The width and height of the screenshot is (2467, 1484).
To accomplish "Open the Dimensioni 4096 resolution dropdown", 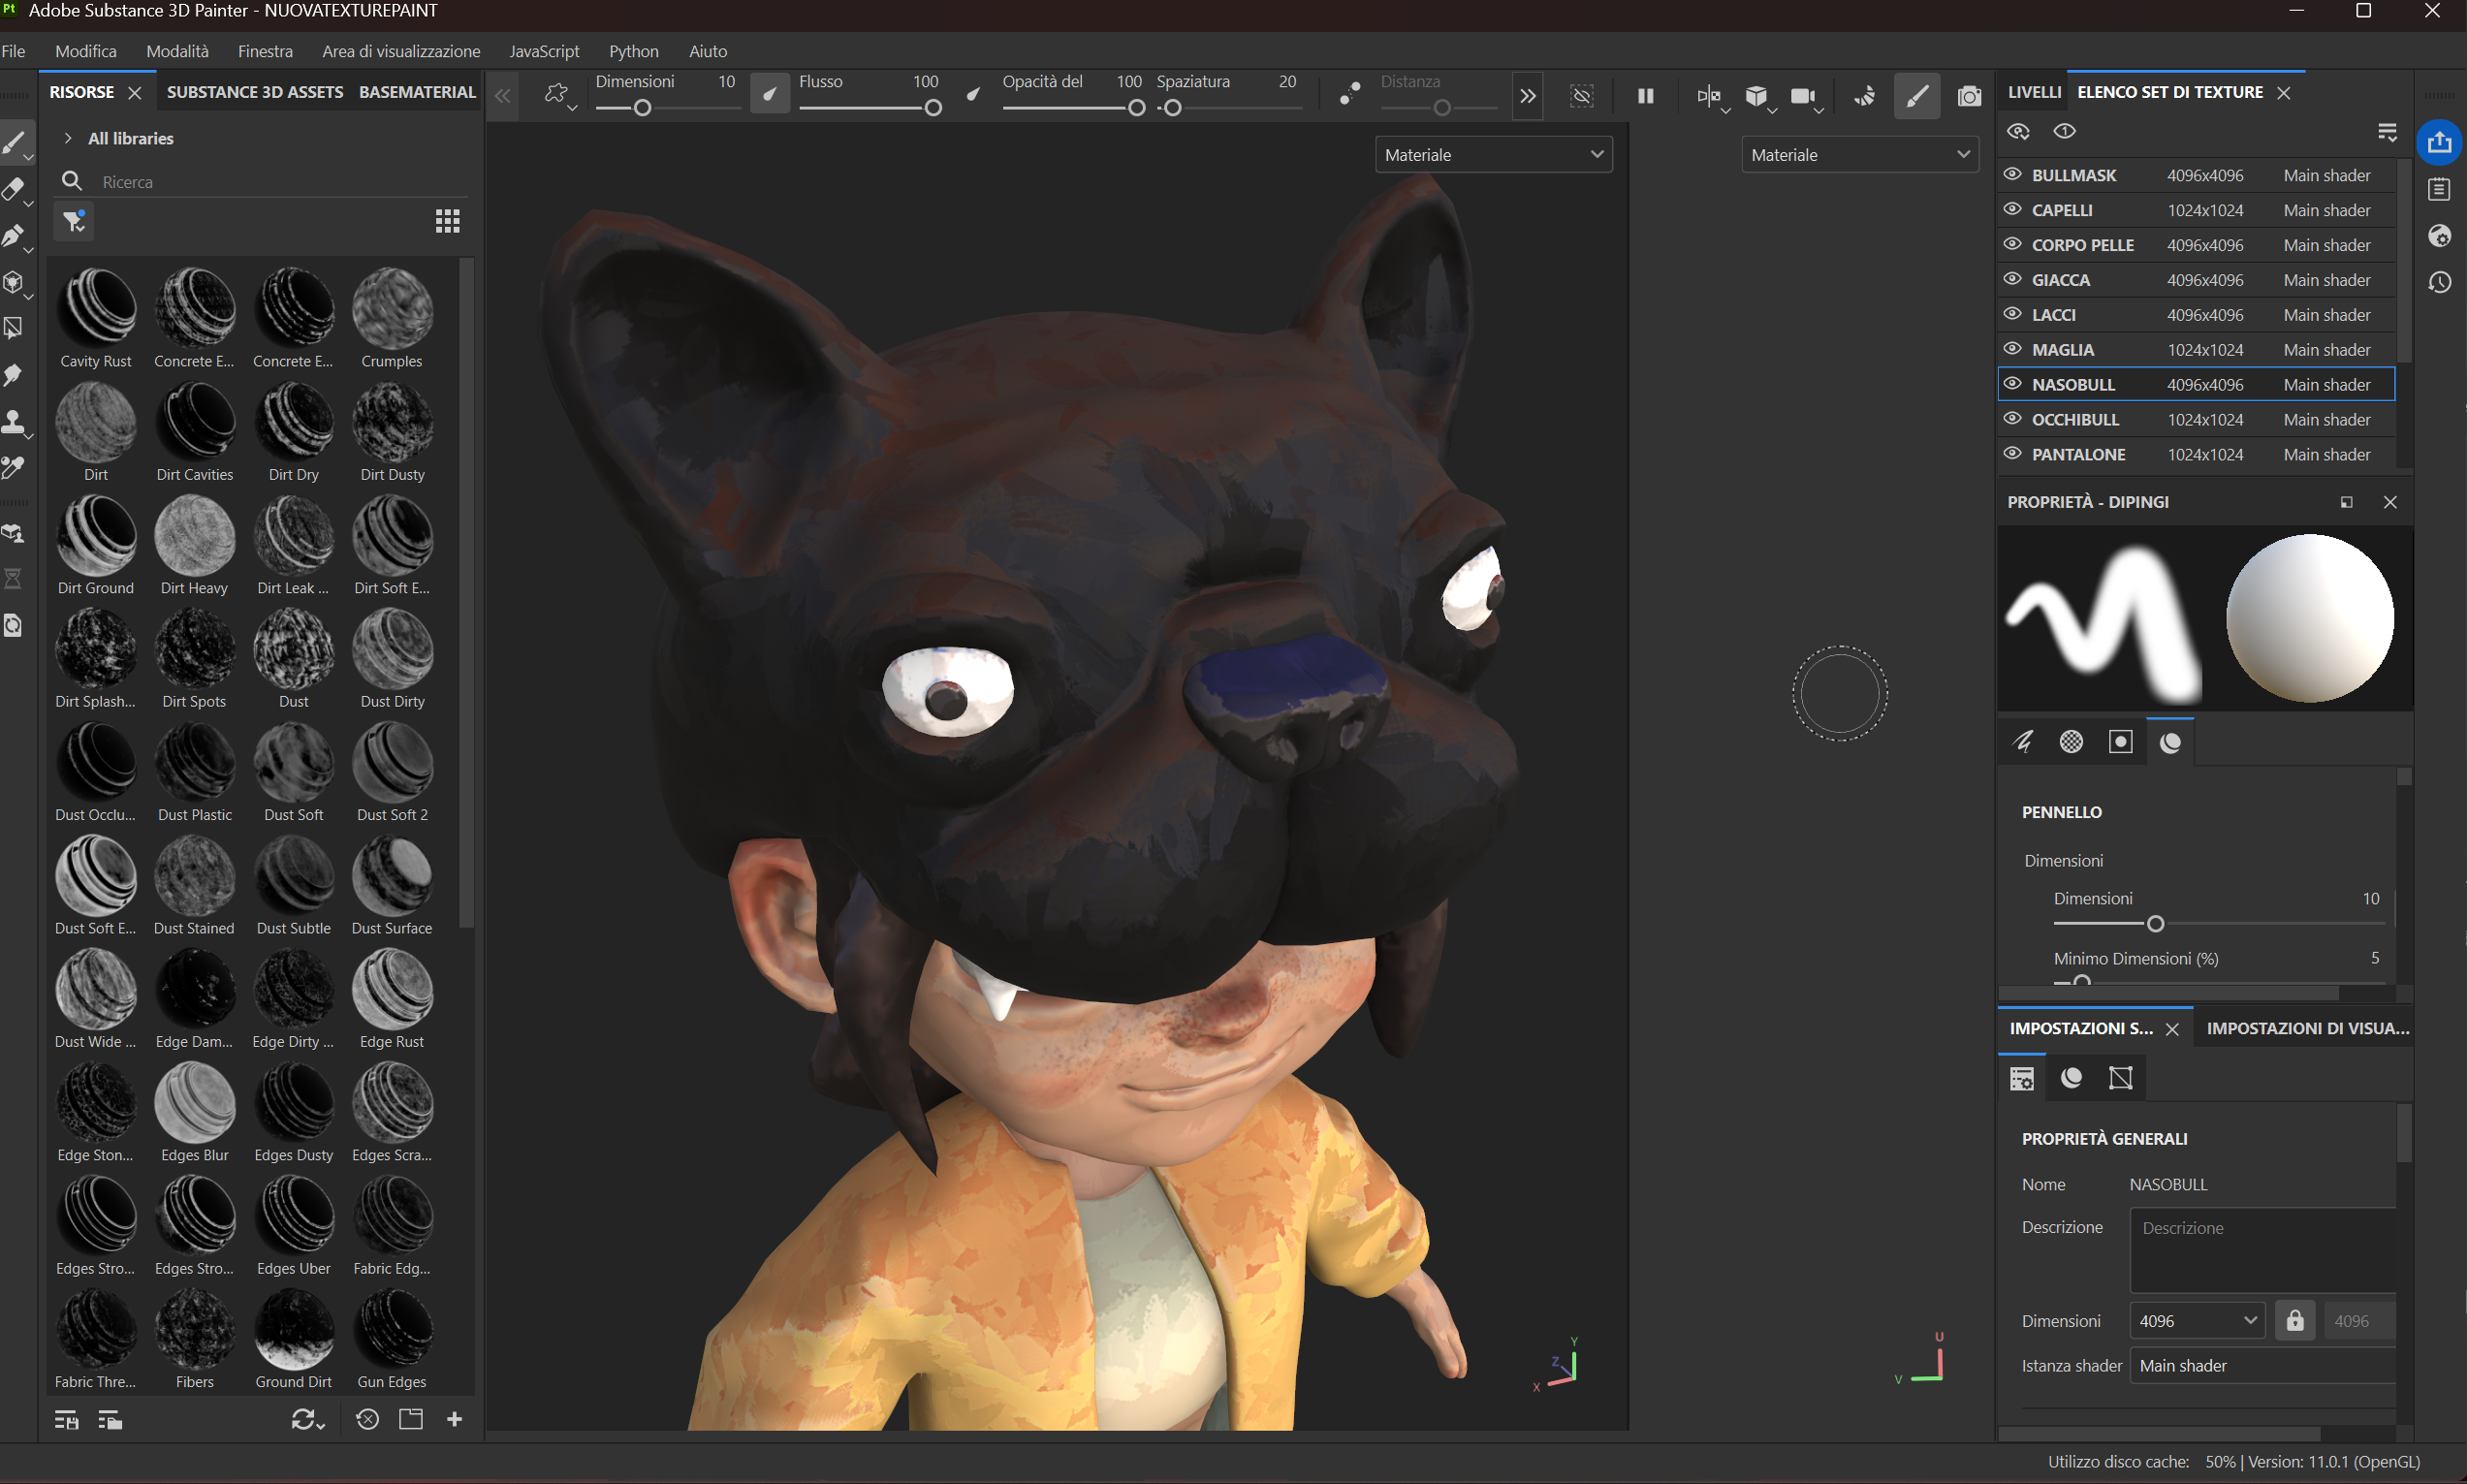I will (x=2197, y=1320).
